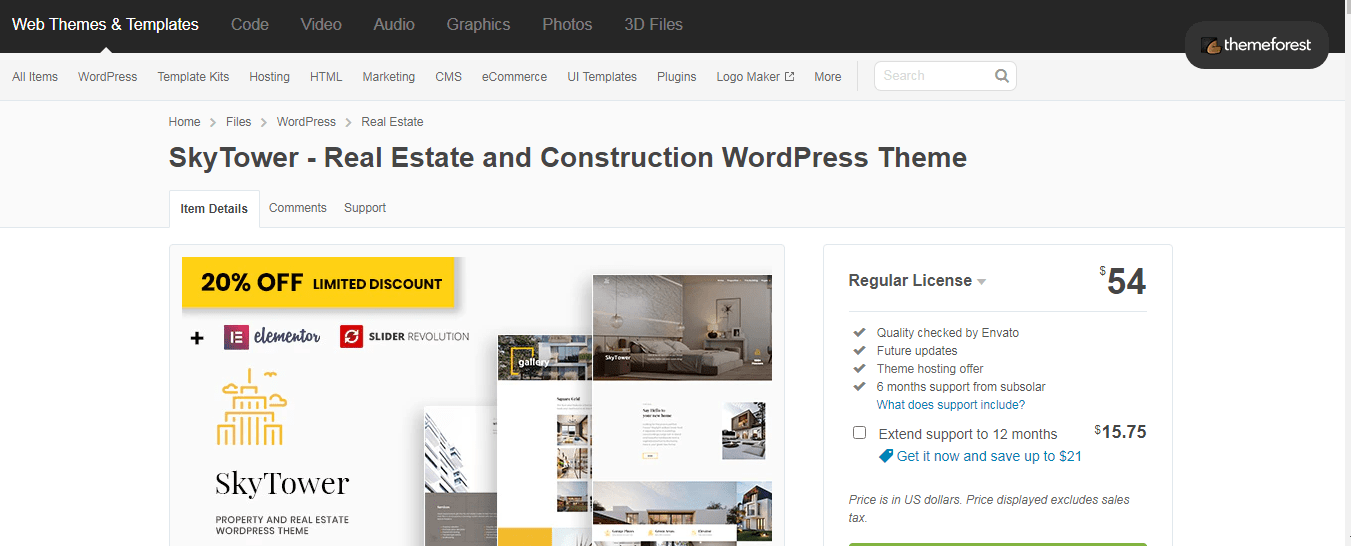Viewport: 1351px width, 546px height.
Task: Open the Template Kits category
Action: pyautogui.click(x=193, y=77)
